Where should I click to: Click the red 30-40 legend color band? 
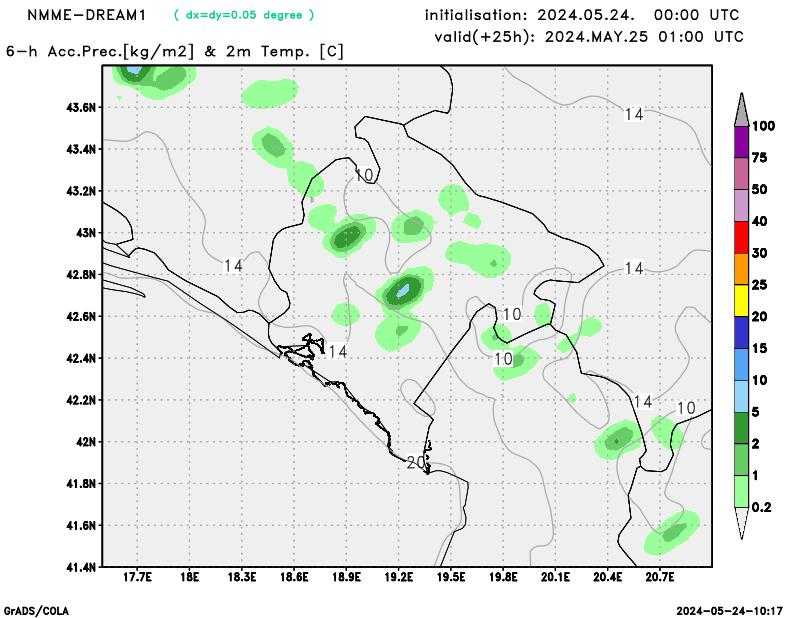coord(741,237)
